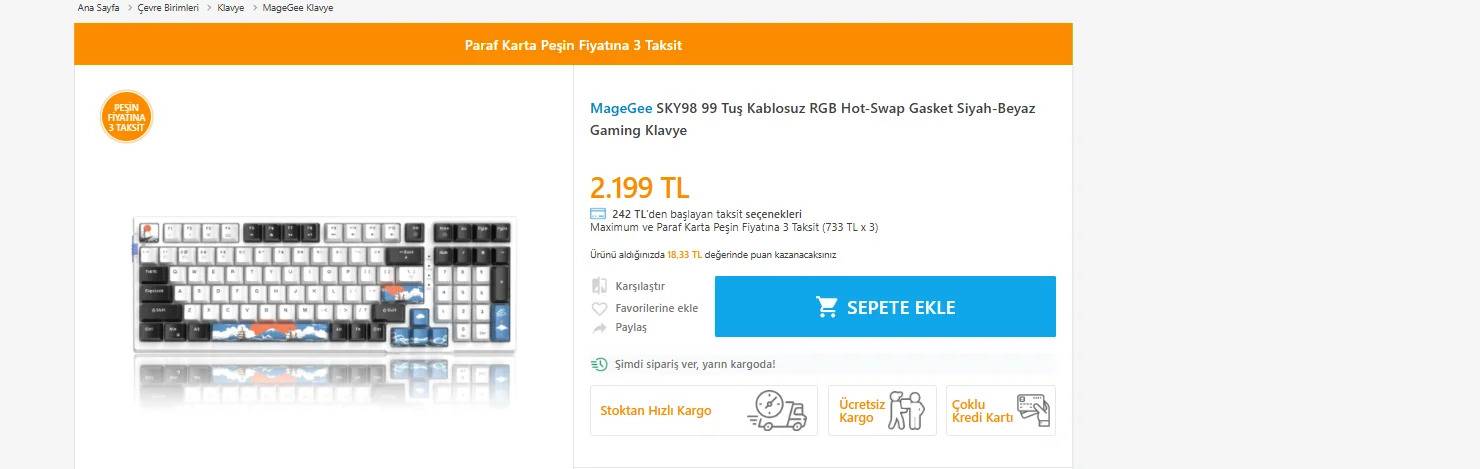Click the Stoktan Hızlı Kargo box
Viewport: 1480px width, 469px height.
point(703,411)
